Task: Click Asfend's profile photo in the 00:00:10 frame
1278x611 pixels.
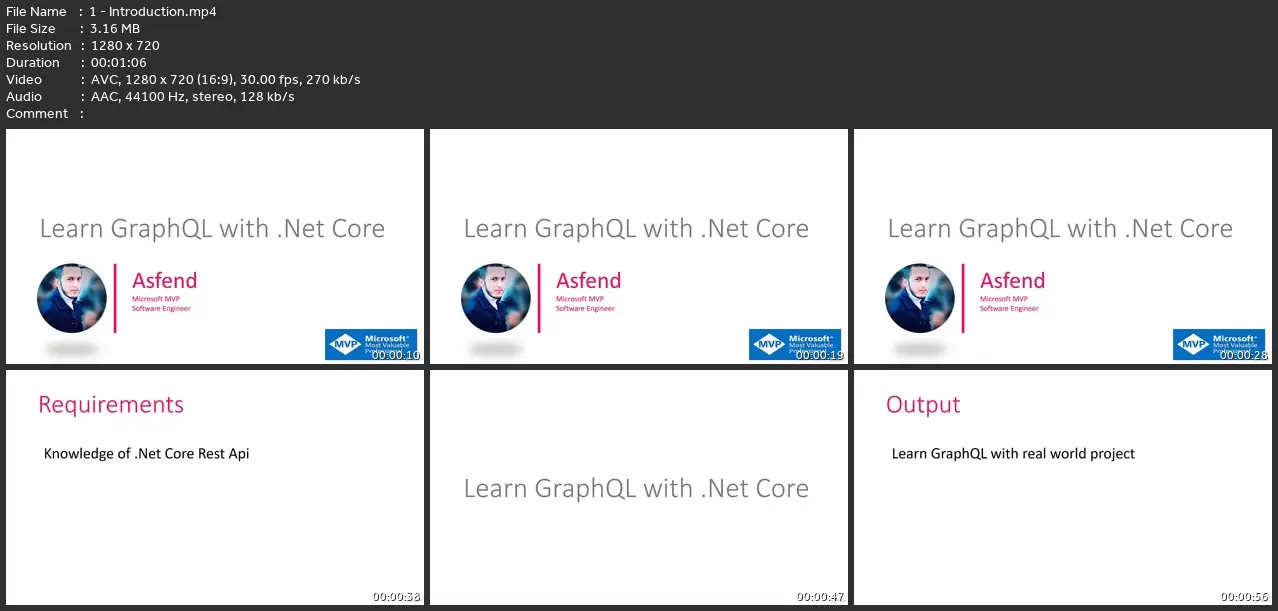Action: pyautogui.click(x=72, y=298)
